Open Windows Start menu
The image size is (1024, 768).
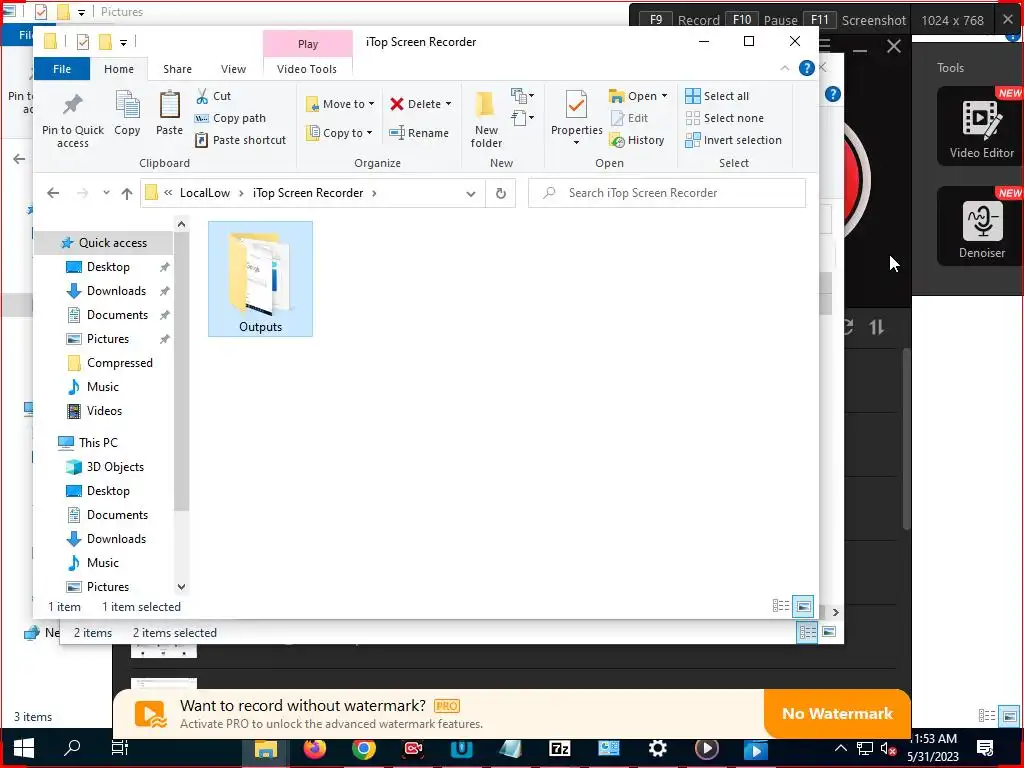[24, 748]
